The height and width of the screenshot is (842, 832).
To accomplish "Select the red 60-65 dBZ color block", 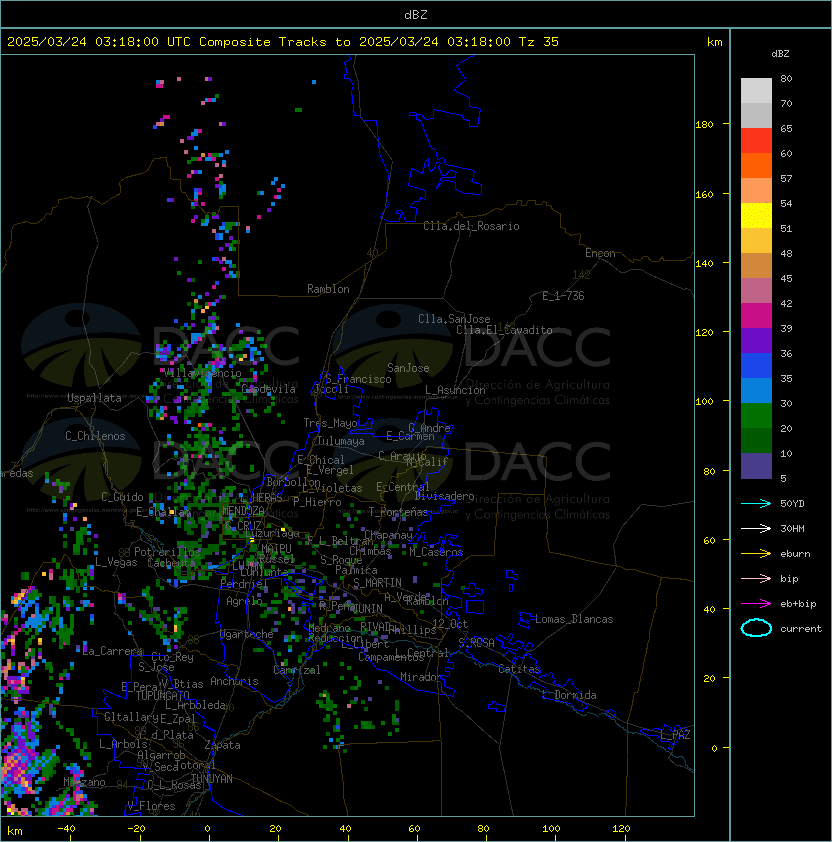I will click(756, 141).
